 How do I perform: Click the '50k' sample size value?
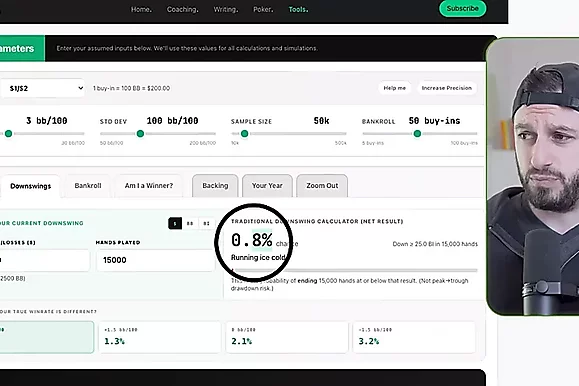click(321, 121)
